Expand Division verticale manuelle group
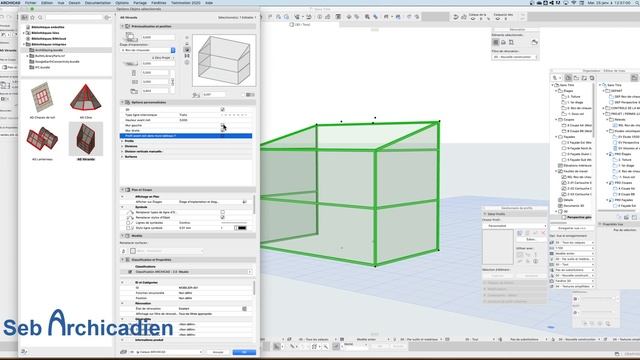640x360 pixels. [122, 151]
